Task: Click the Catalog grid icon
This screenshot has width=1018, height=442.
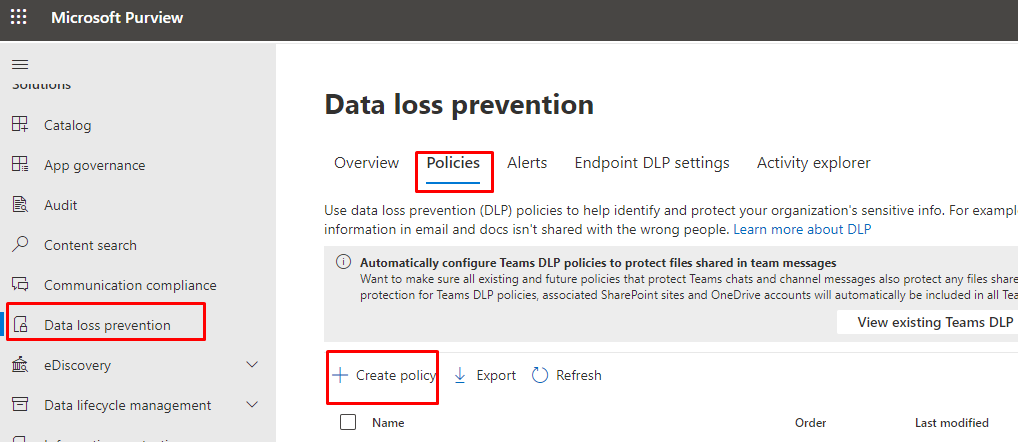Action: tap(20, 125)
